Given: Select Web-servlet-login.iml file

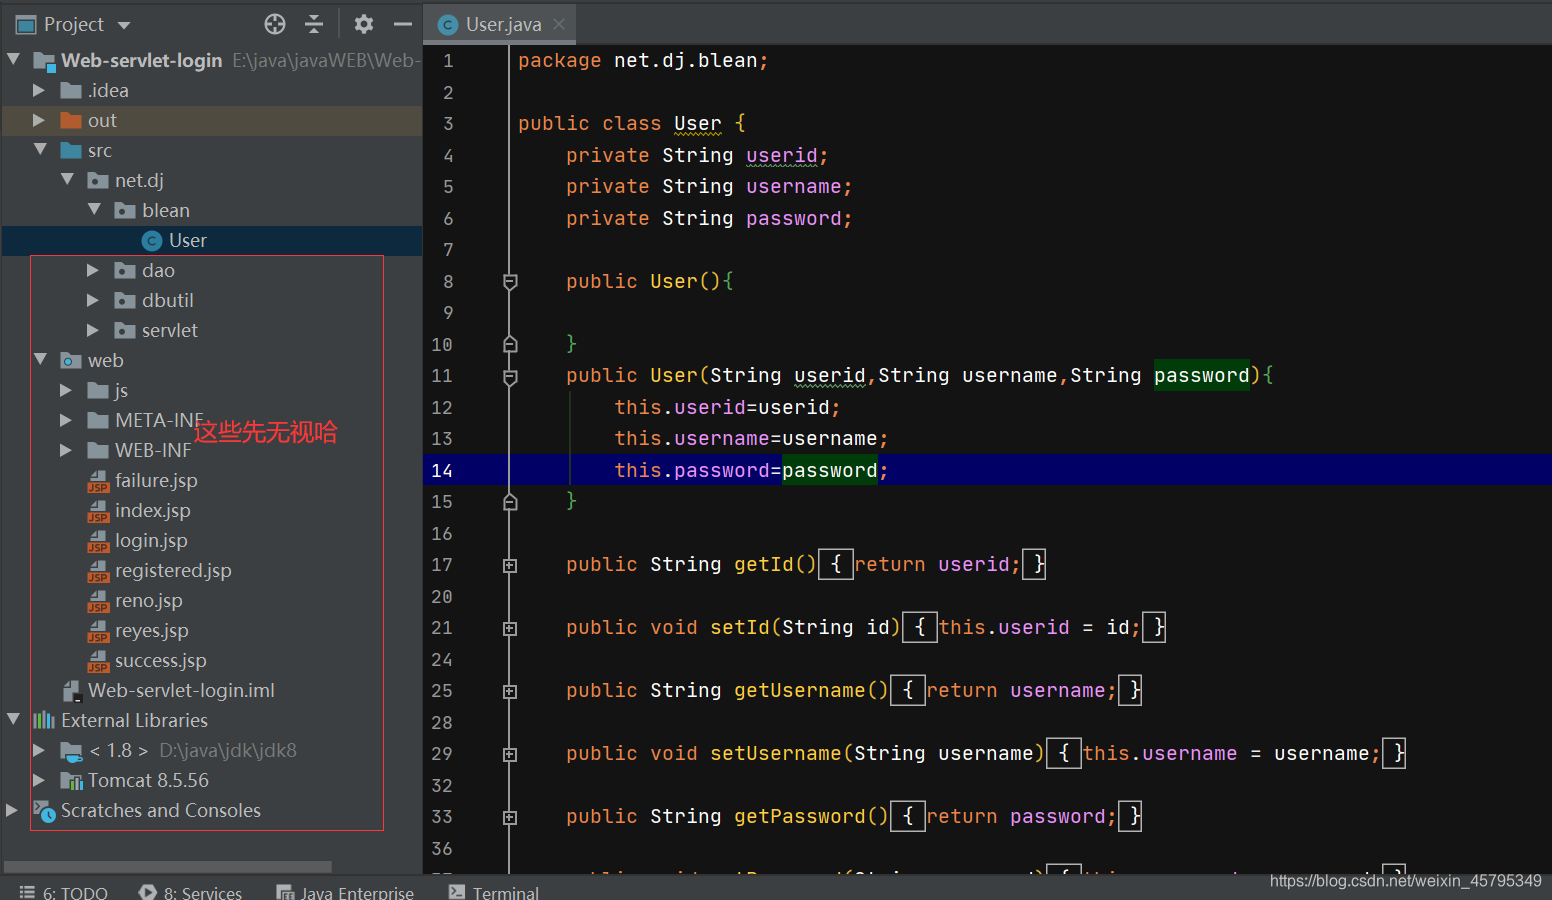Looking at the screenshot, I should 181,690.
